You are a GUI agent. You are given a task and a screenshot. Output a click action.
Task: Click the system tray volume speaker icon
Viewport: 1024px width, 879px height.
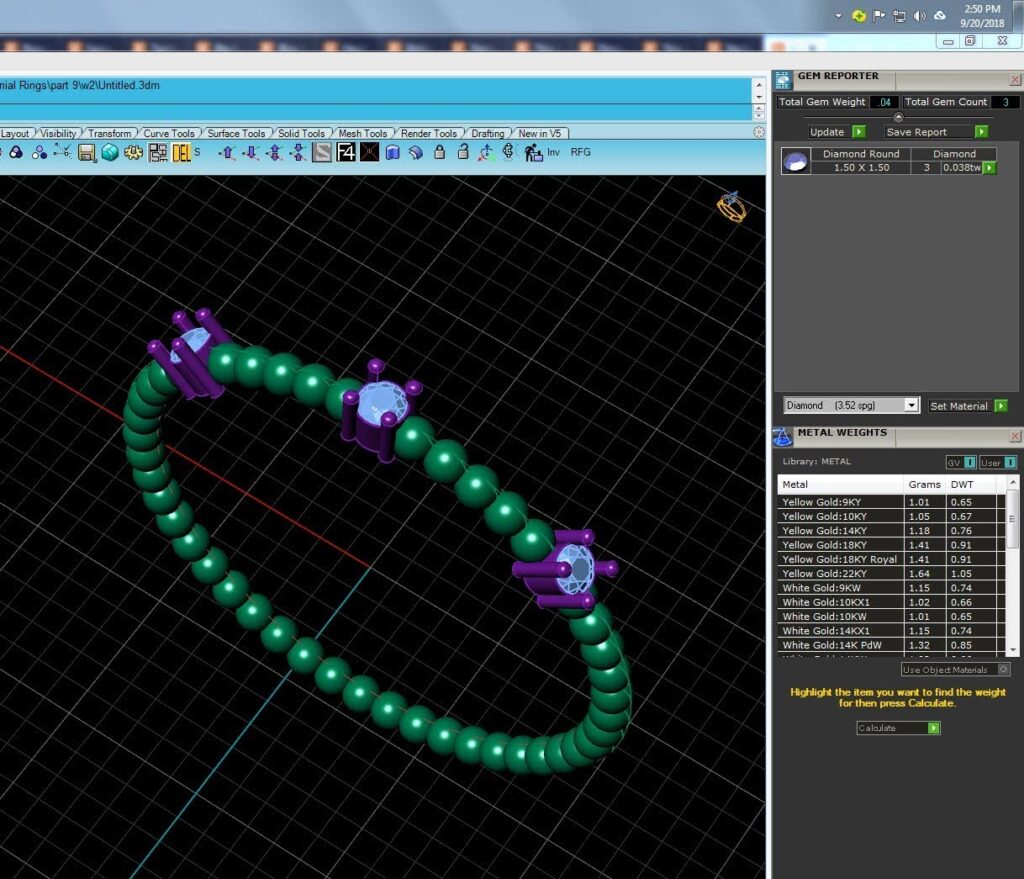(x=920, y=16)
